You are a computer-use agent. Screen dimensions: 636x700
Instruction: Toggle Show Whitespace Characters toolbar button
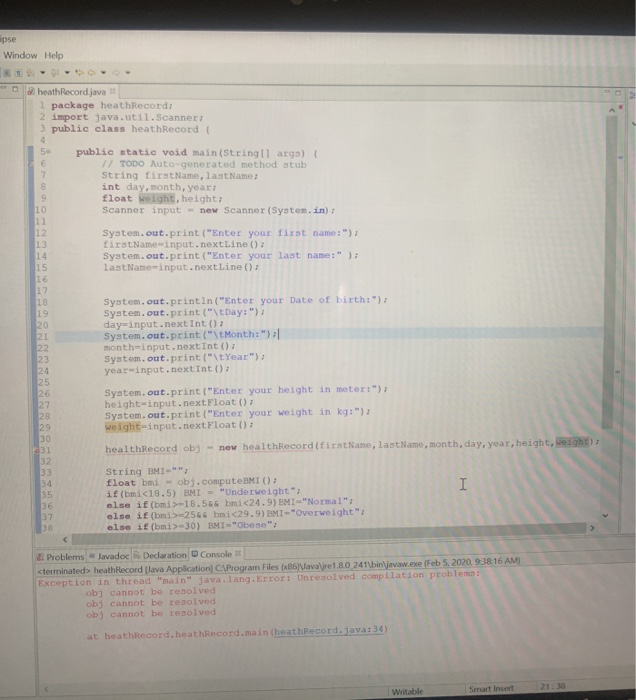click(19, 73)
